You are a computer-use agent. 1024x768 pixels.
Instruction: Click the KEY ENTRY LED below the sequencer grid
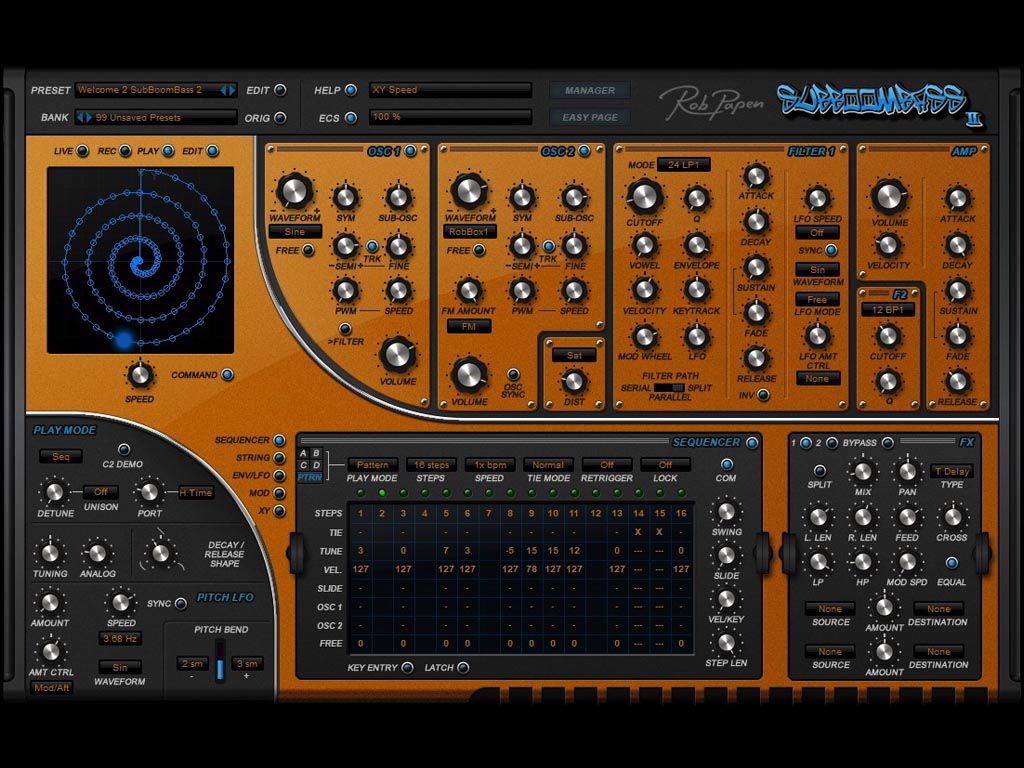point(407,667)
